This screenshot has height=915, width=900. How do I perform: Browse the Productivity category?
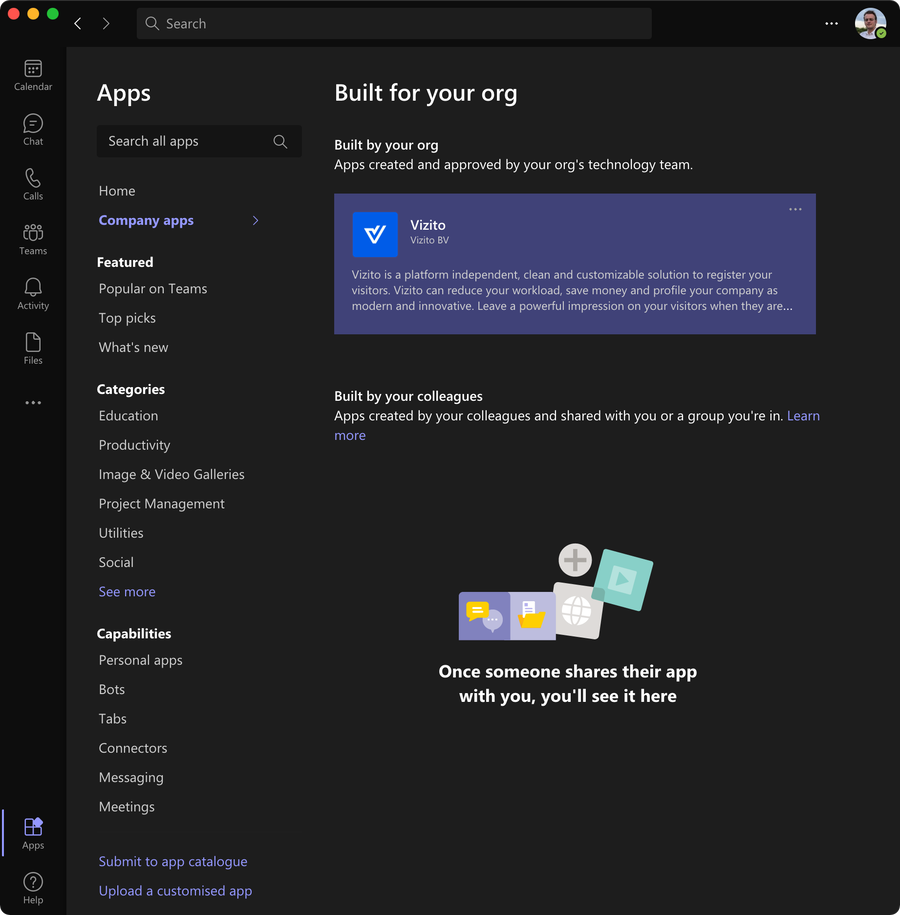click(133, 444)
